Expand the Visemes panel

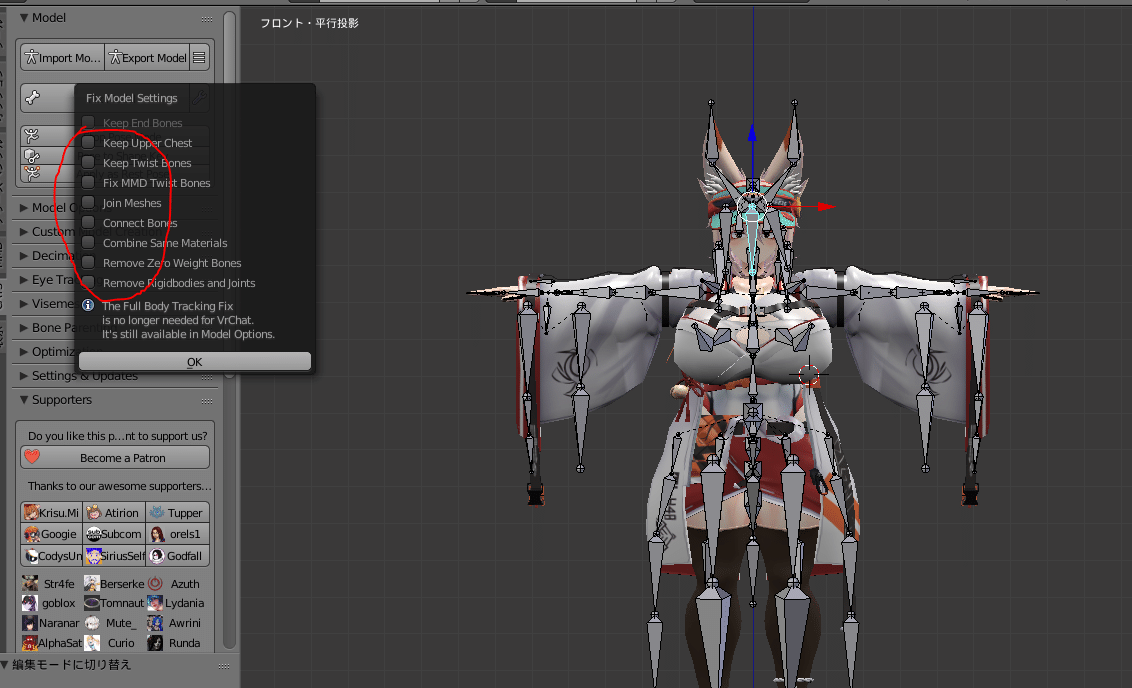tap(24, 303)
